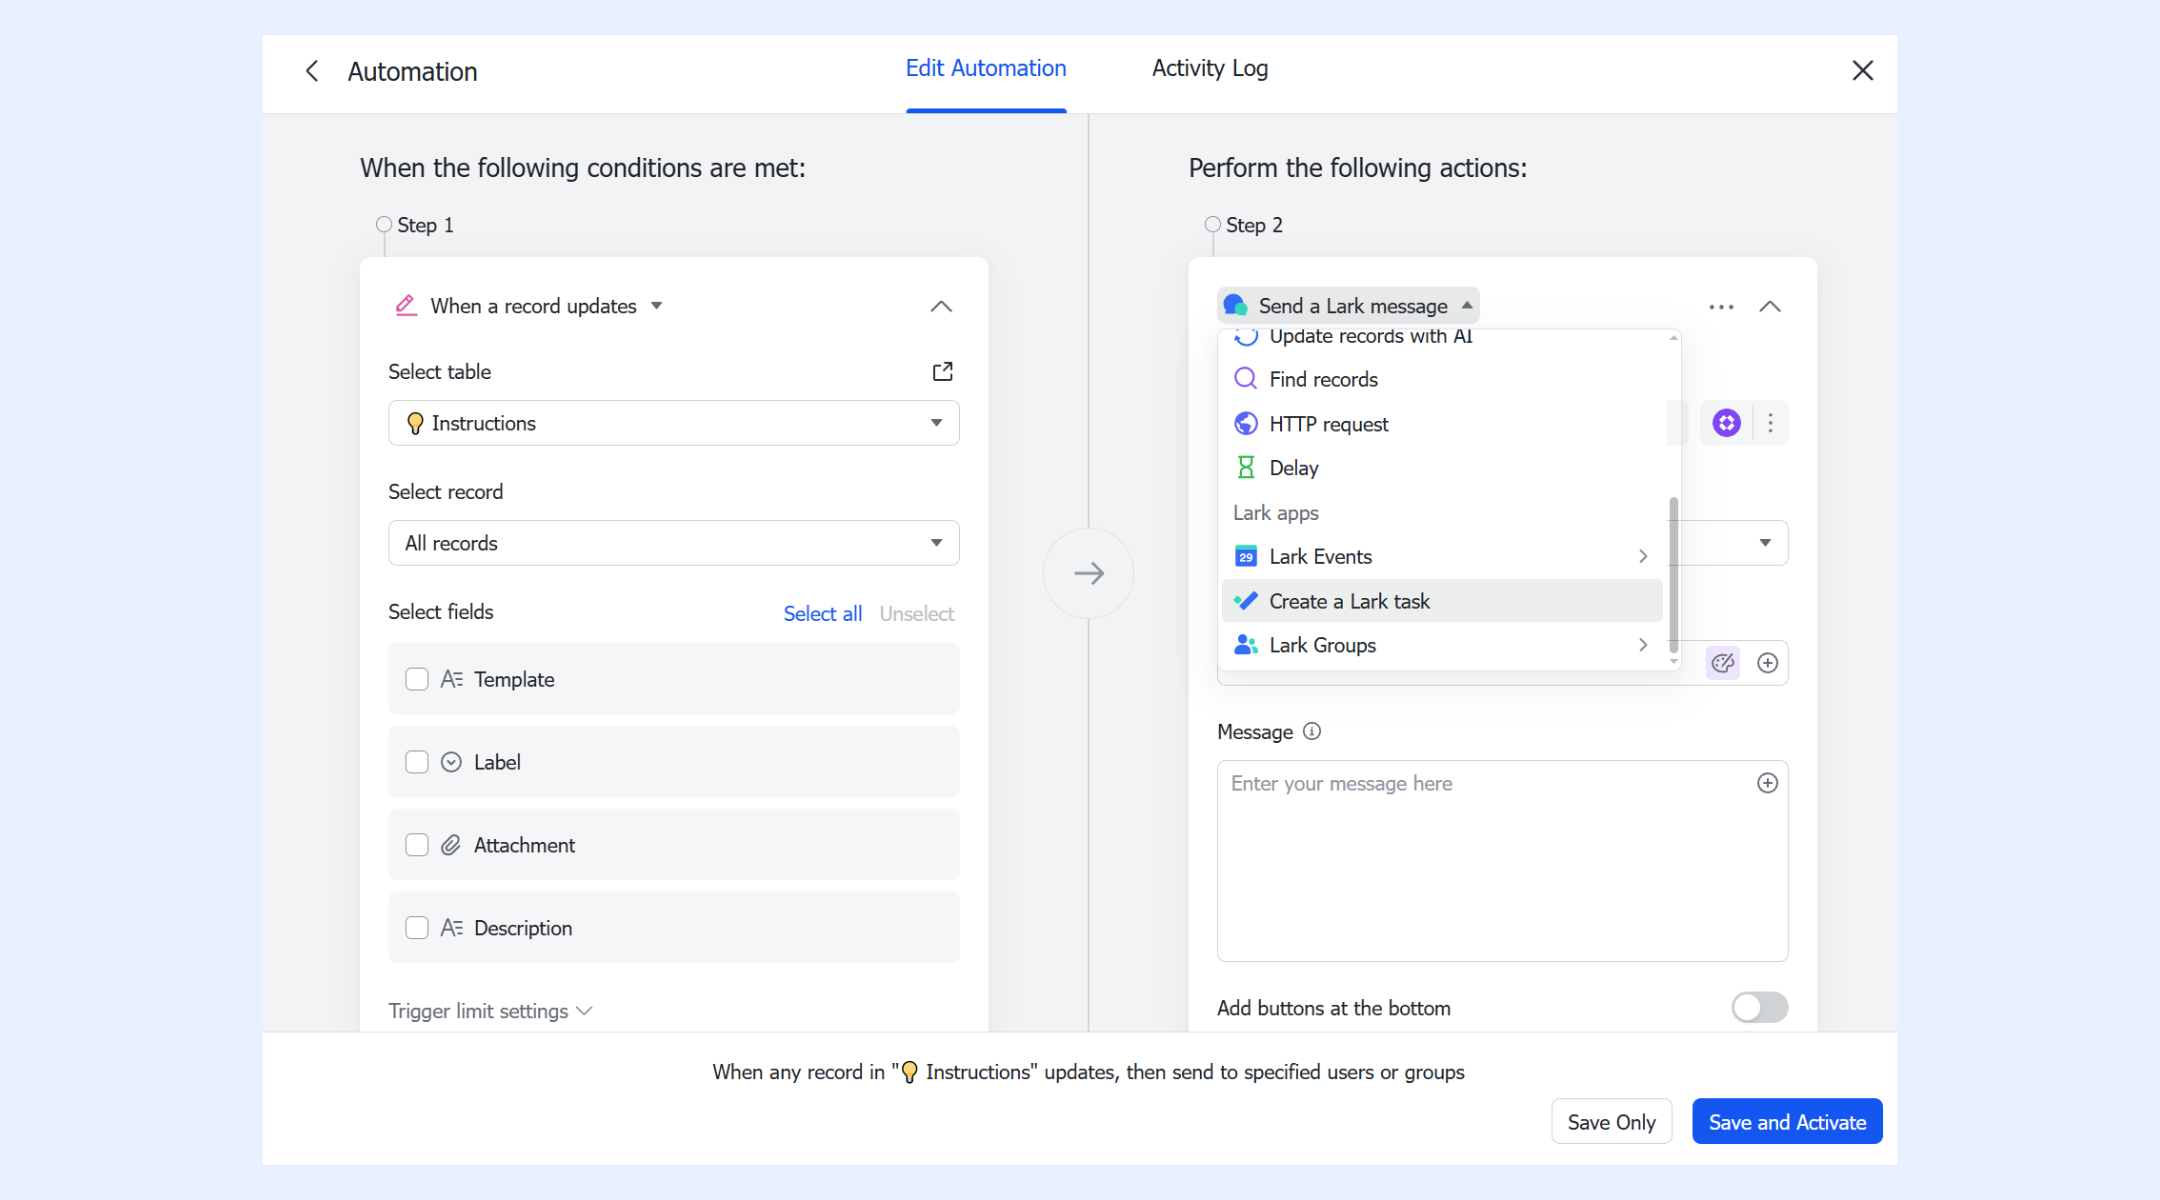This screenshot has height=1200, width=2160.
Task: Click the Attachment paperclip icon
Action: click(x=451, y=845)
